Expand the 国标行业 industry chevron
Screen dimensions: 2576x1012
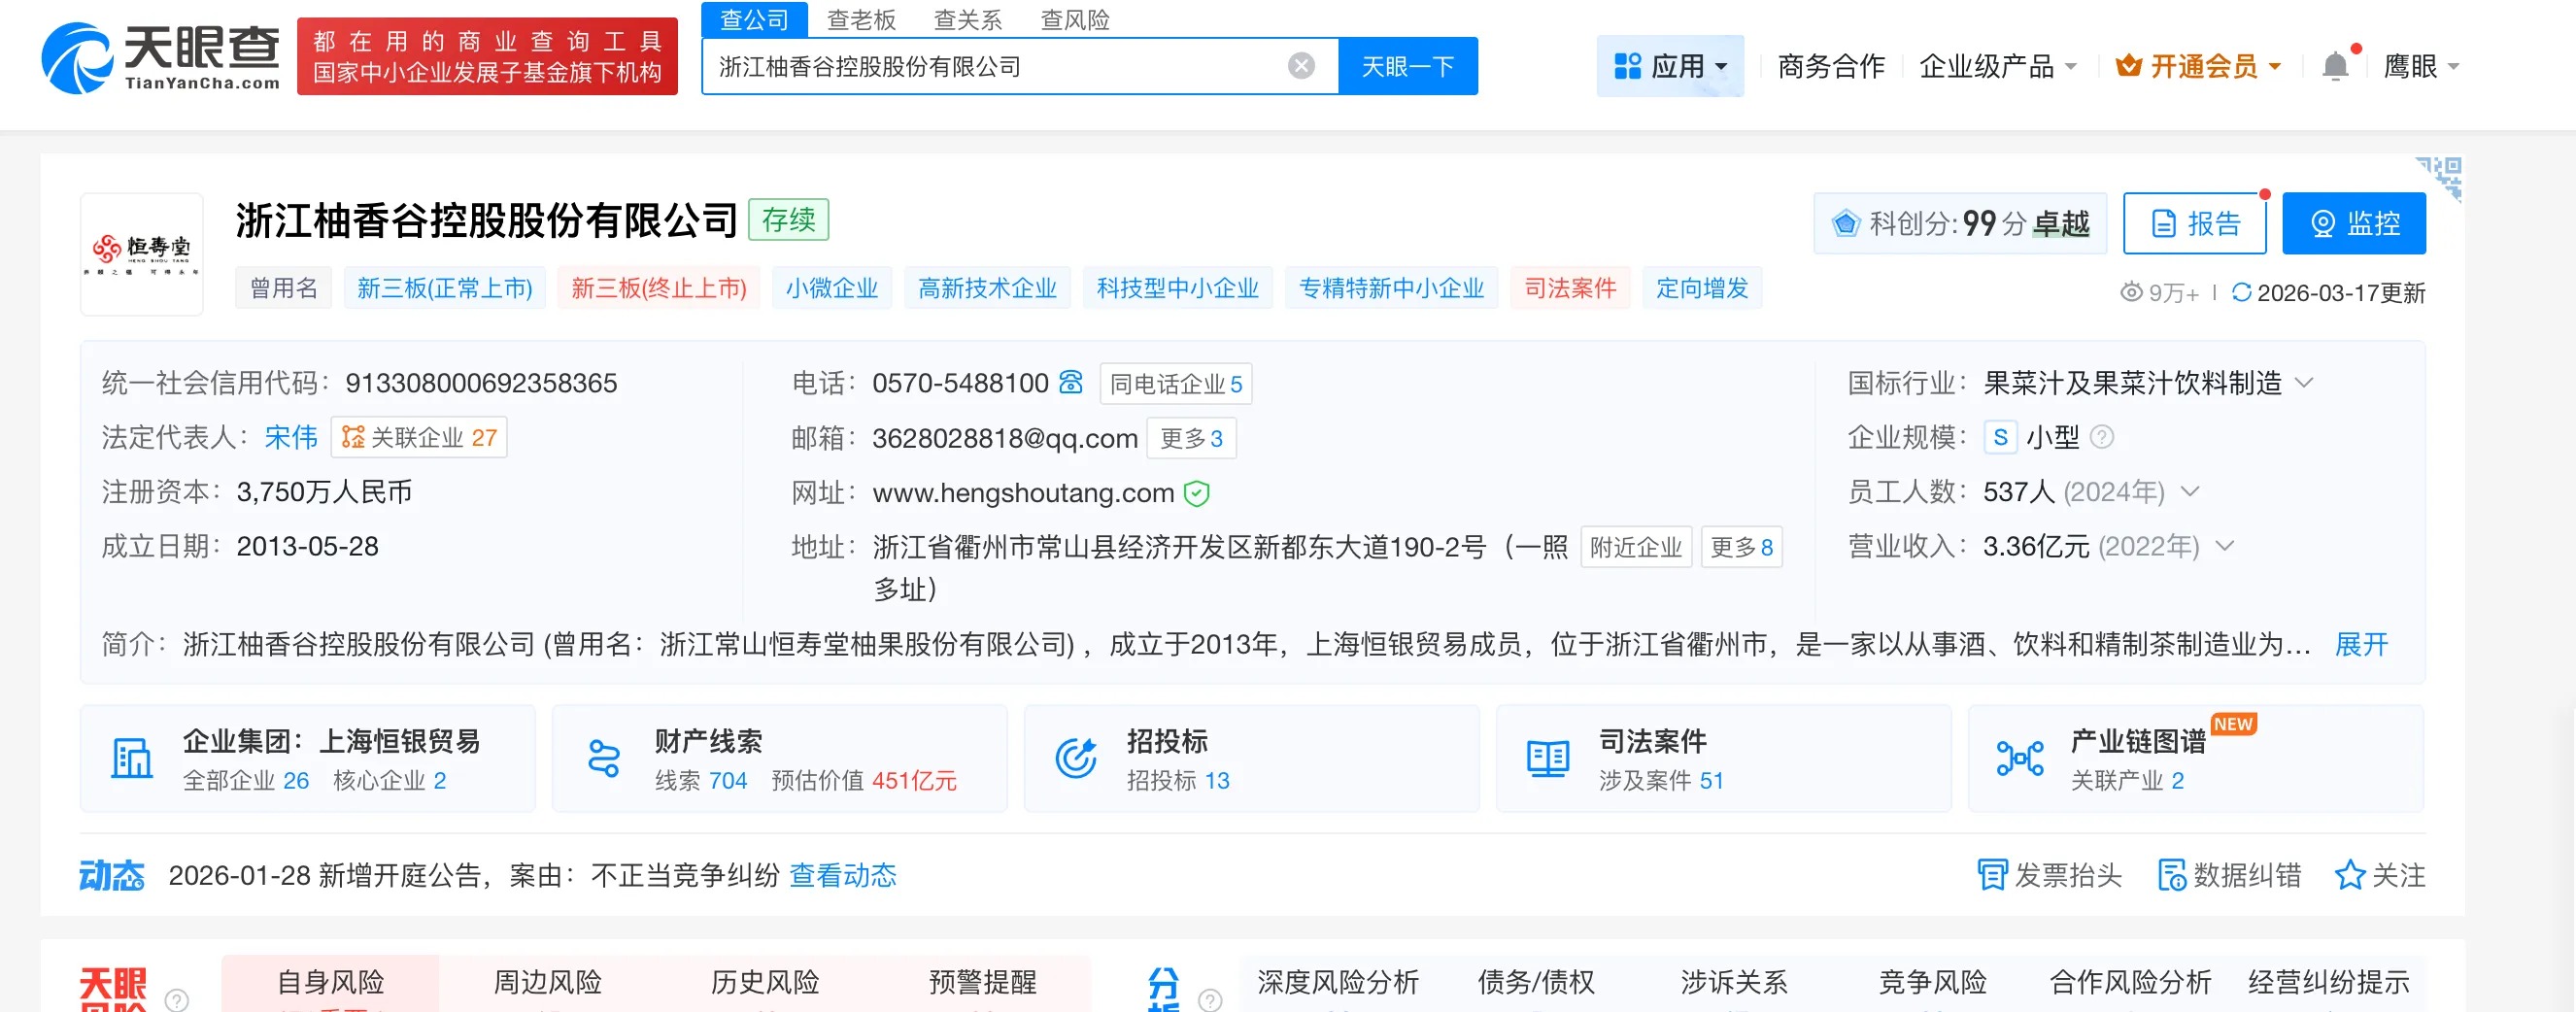pyautogui.click(x=2304, y=383)
